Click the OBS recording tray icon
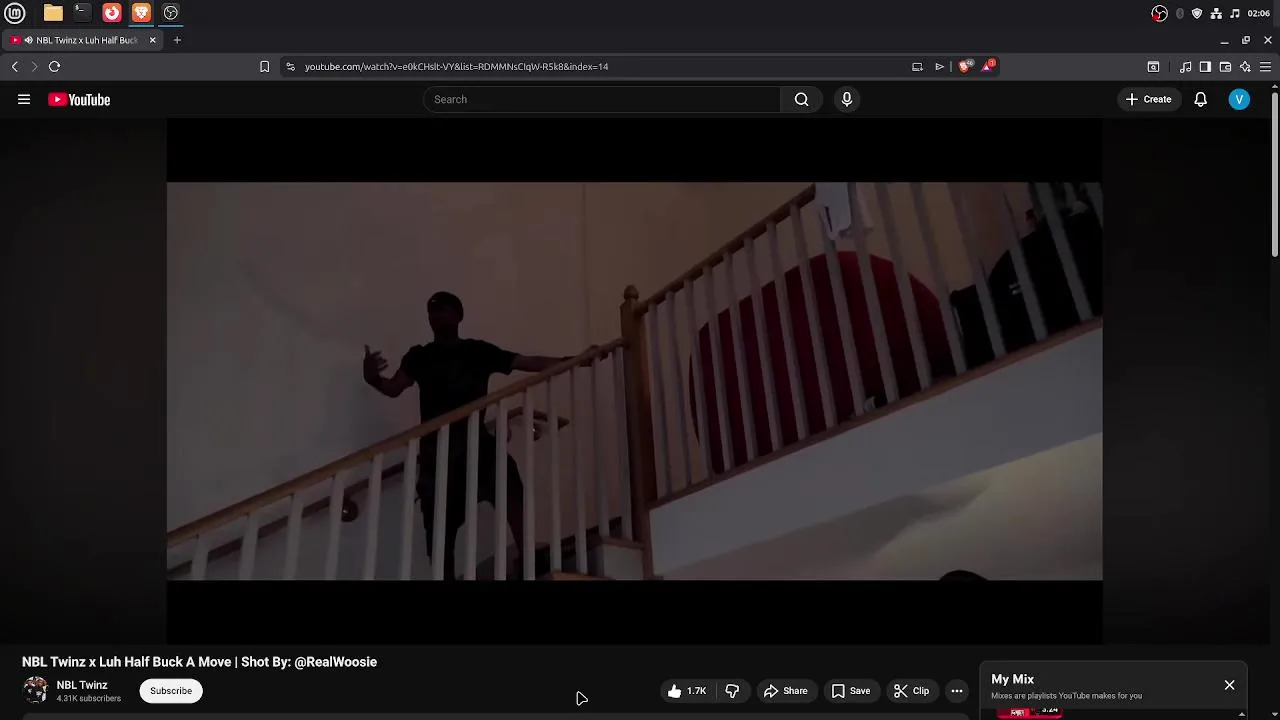 (x=1159, y=13)
